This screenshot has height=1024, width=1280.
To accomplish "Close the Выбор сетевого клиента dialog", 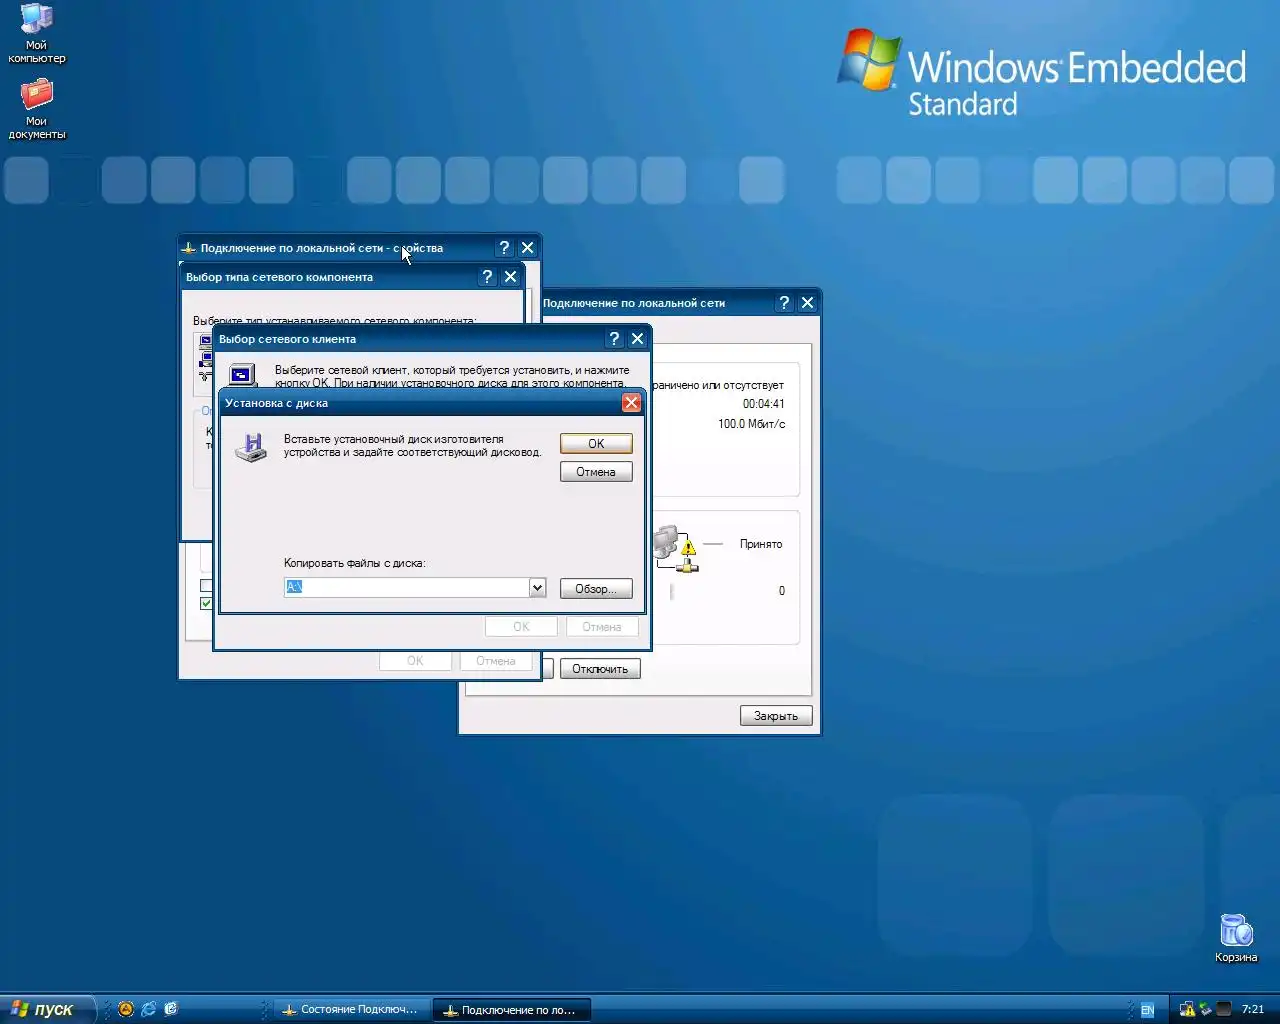I will click(637, 339).
